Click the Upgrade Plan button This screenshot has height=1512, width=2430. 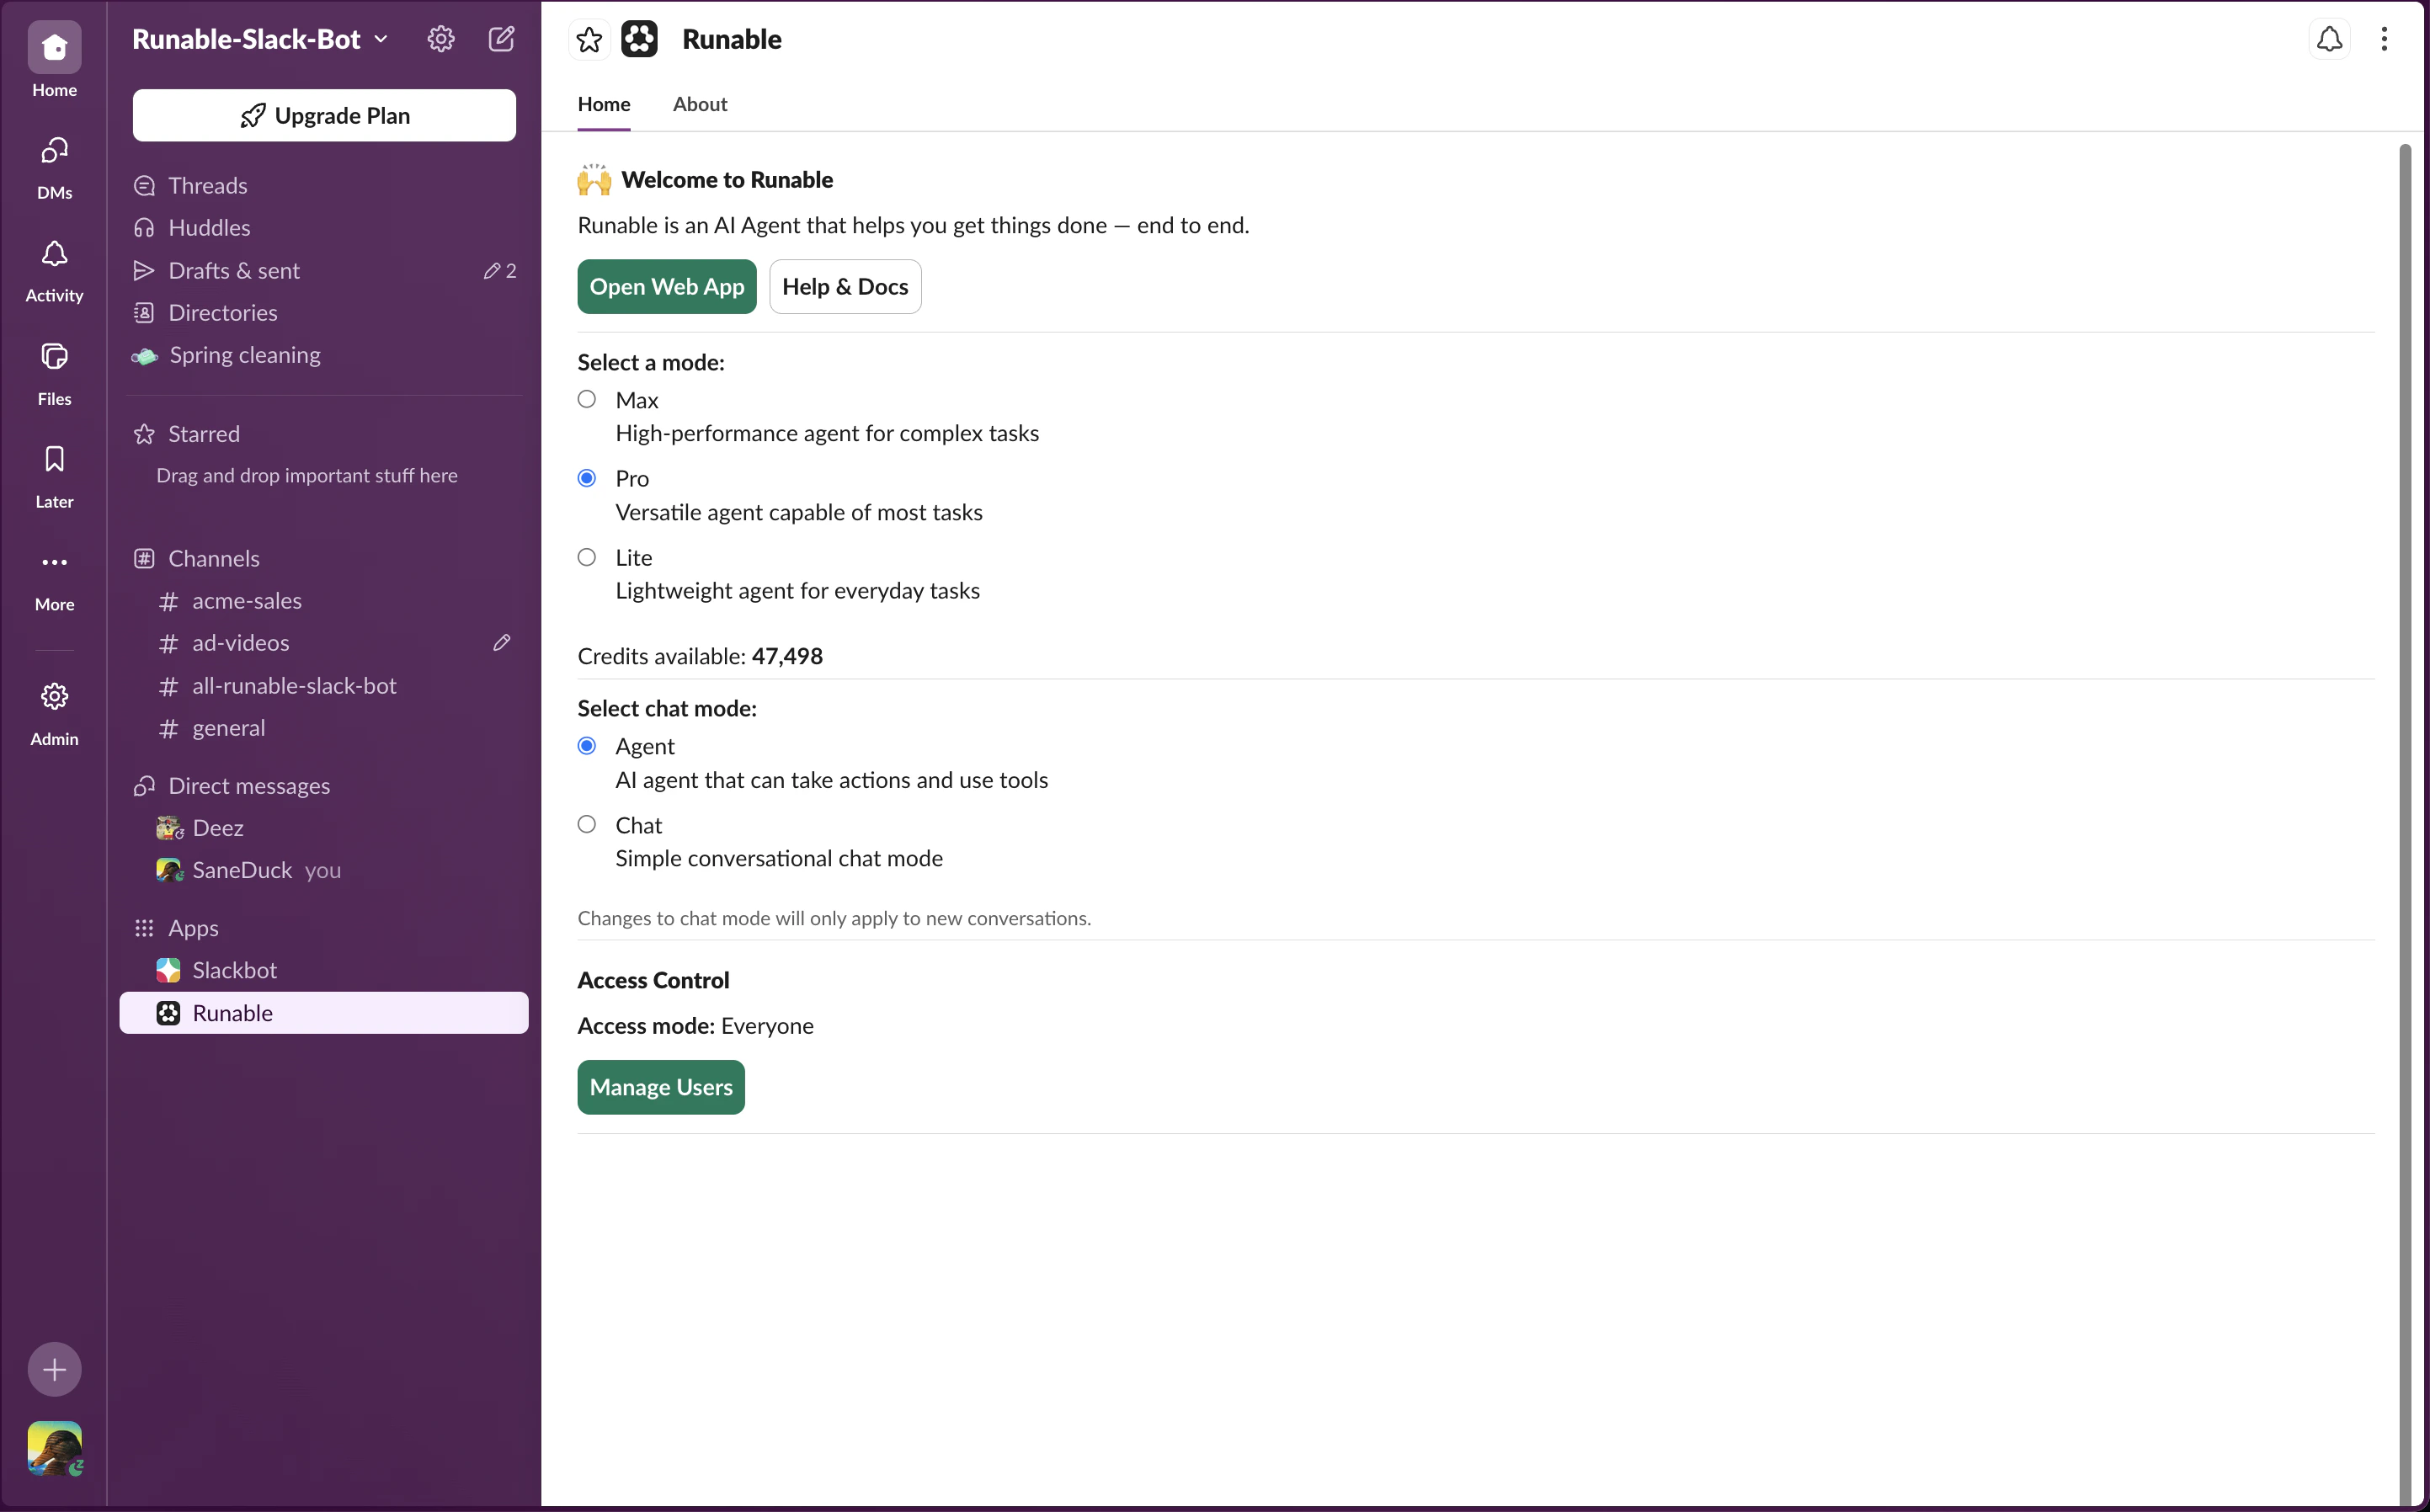[x=324, y=115]
